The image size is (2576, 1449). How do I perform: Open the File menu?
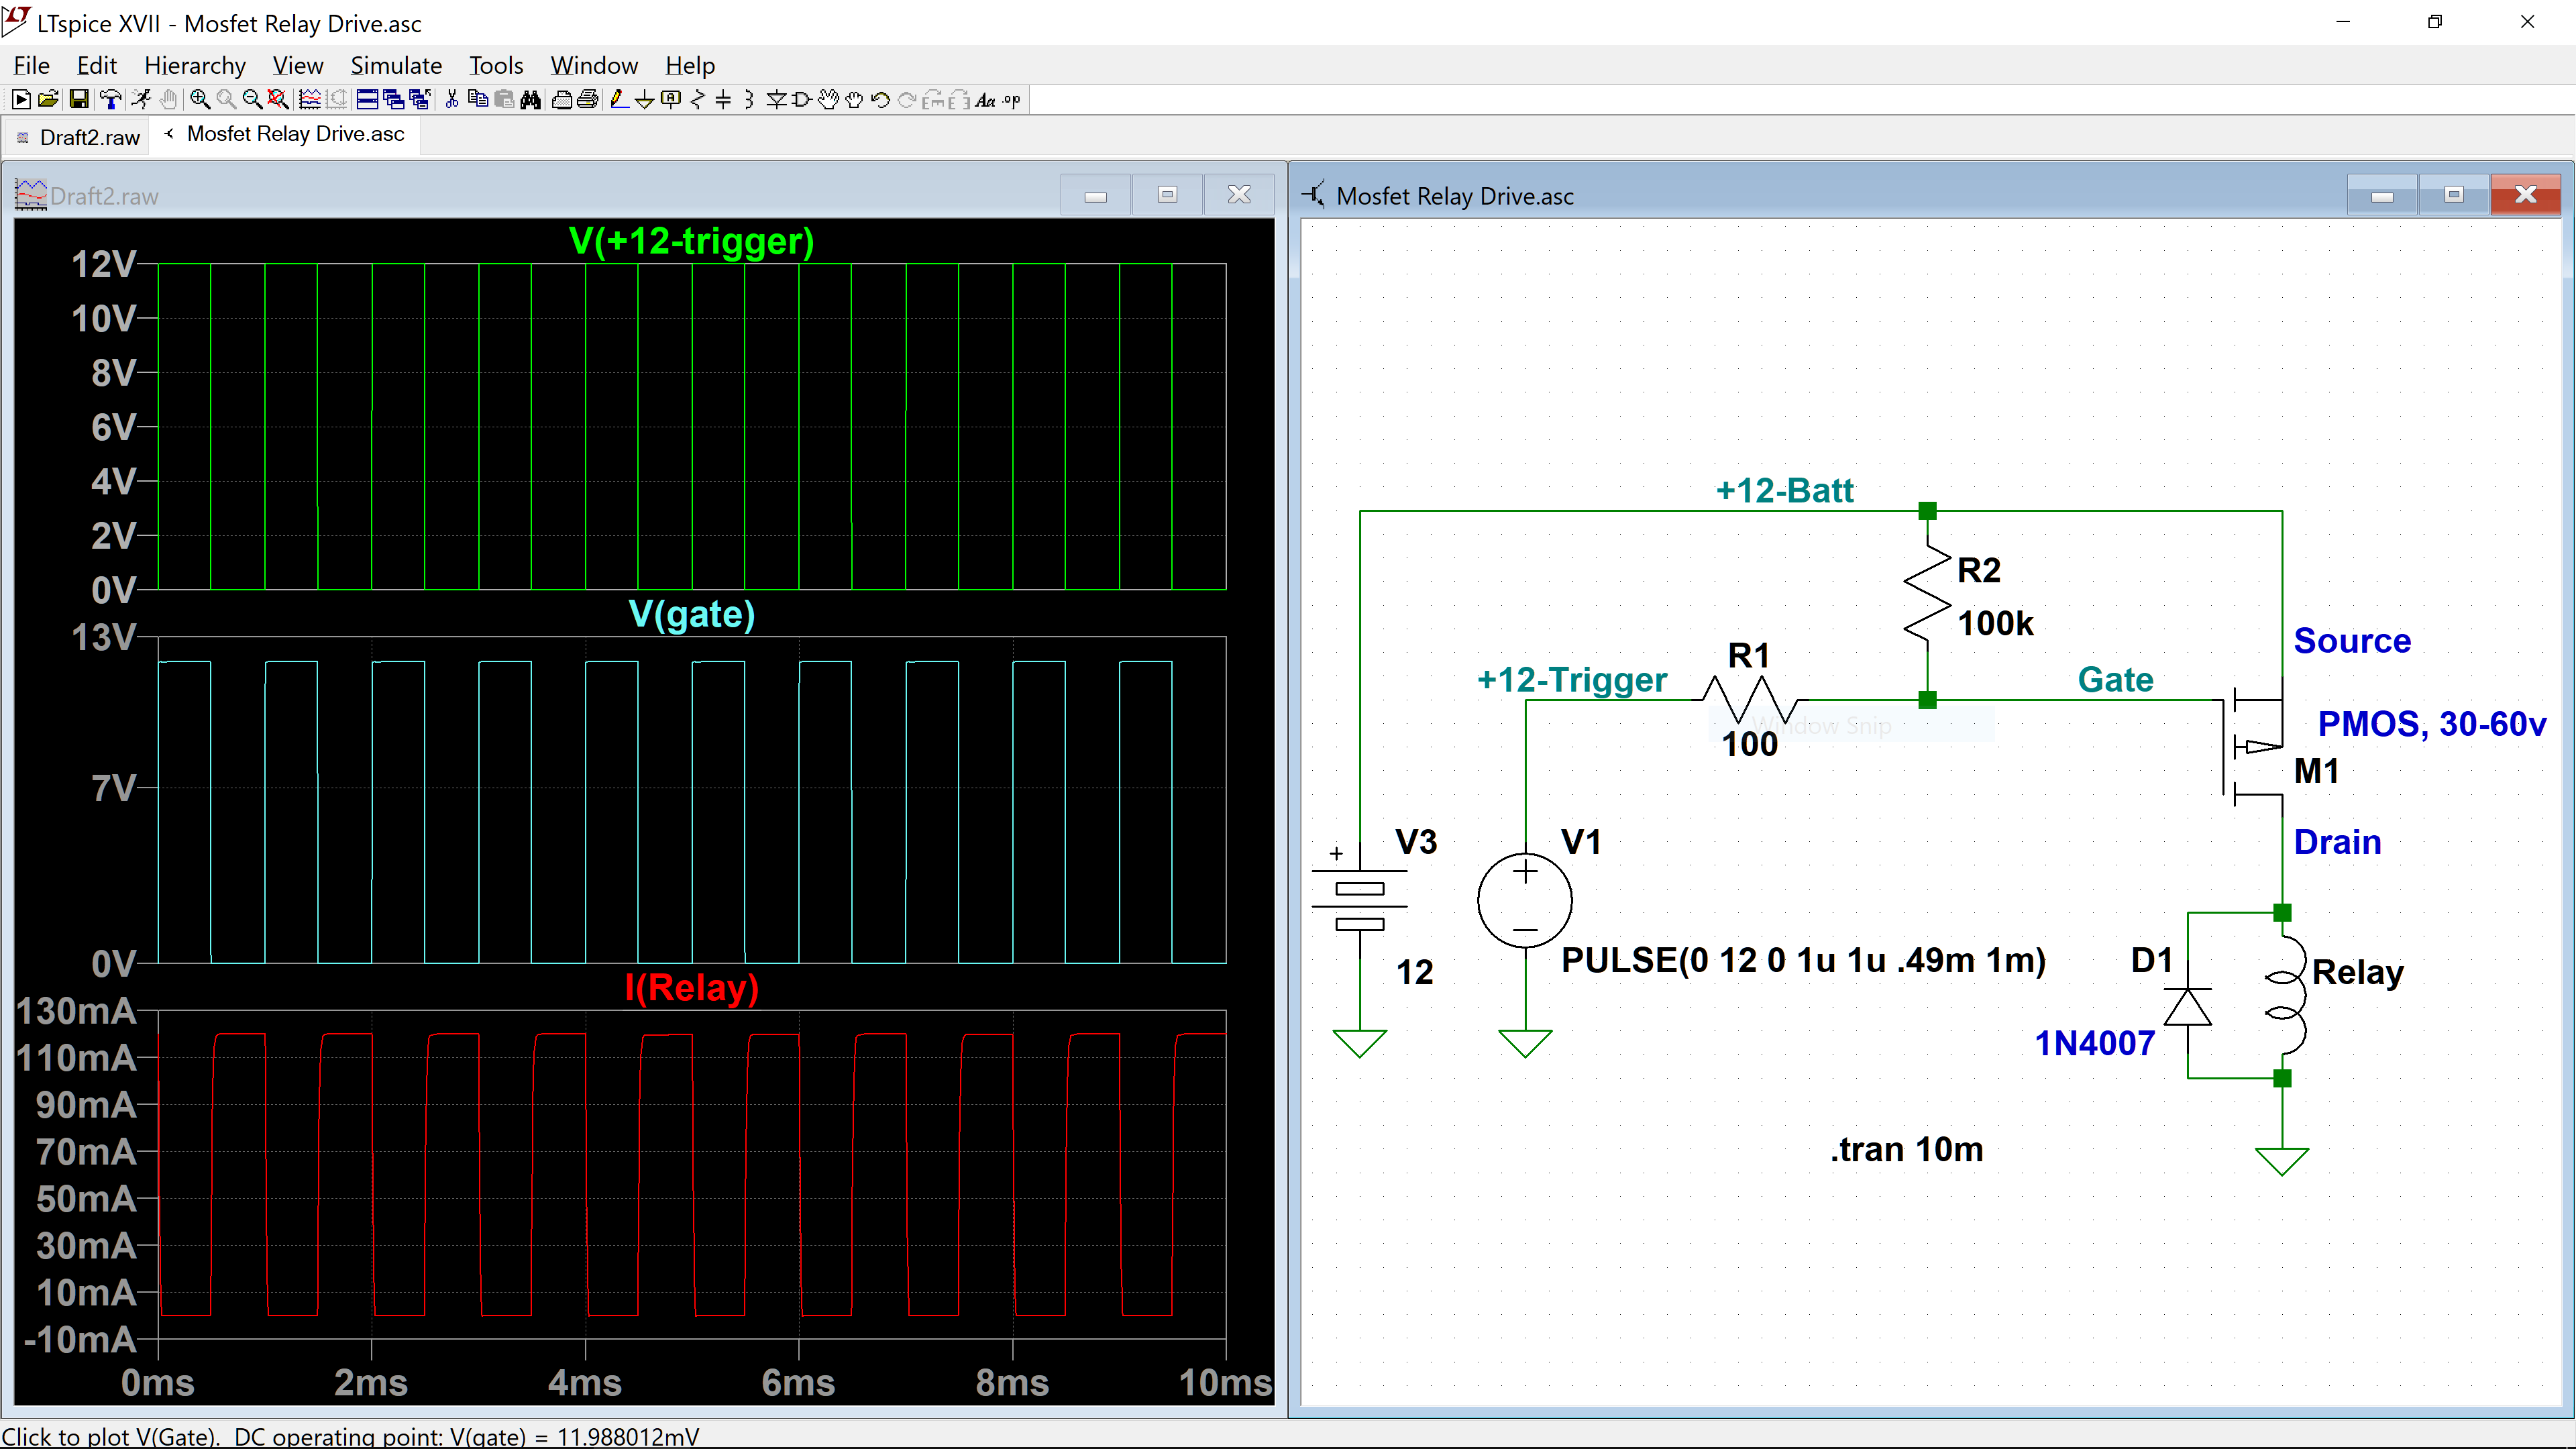click(x=31, y=65)
